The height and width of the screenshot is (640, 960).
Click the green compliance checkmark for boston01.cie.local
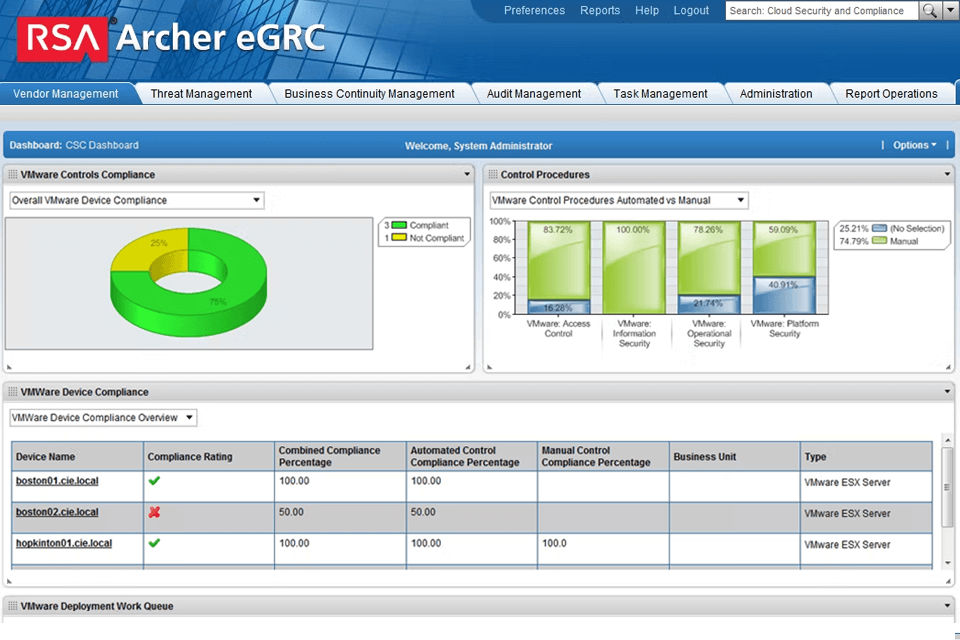[x=152, y=481]
